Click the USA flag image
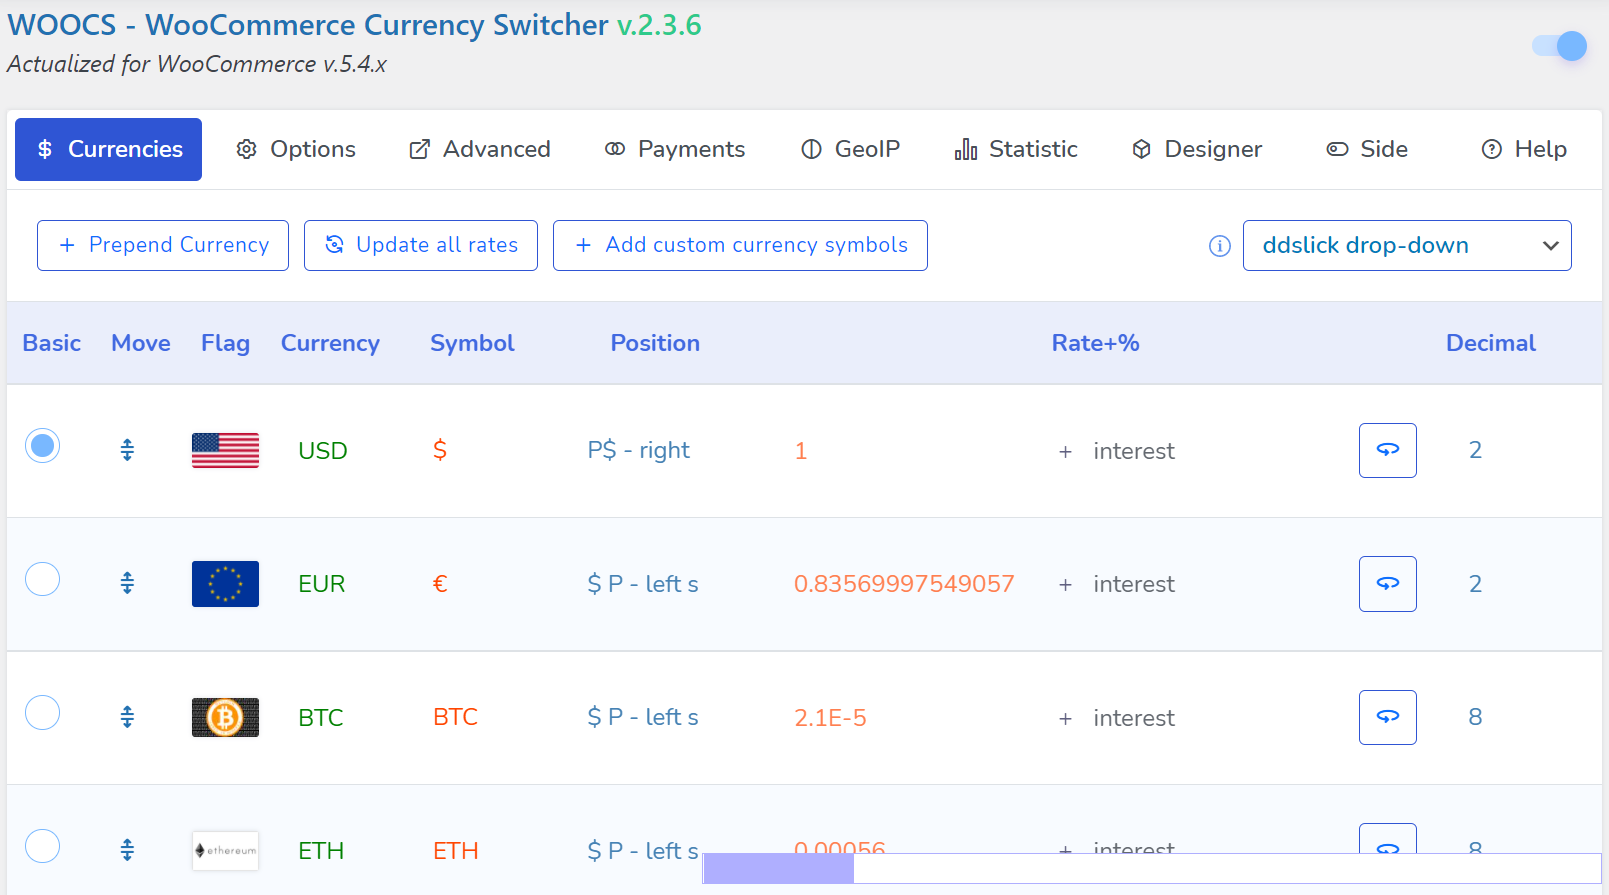 (225, 450)
